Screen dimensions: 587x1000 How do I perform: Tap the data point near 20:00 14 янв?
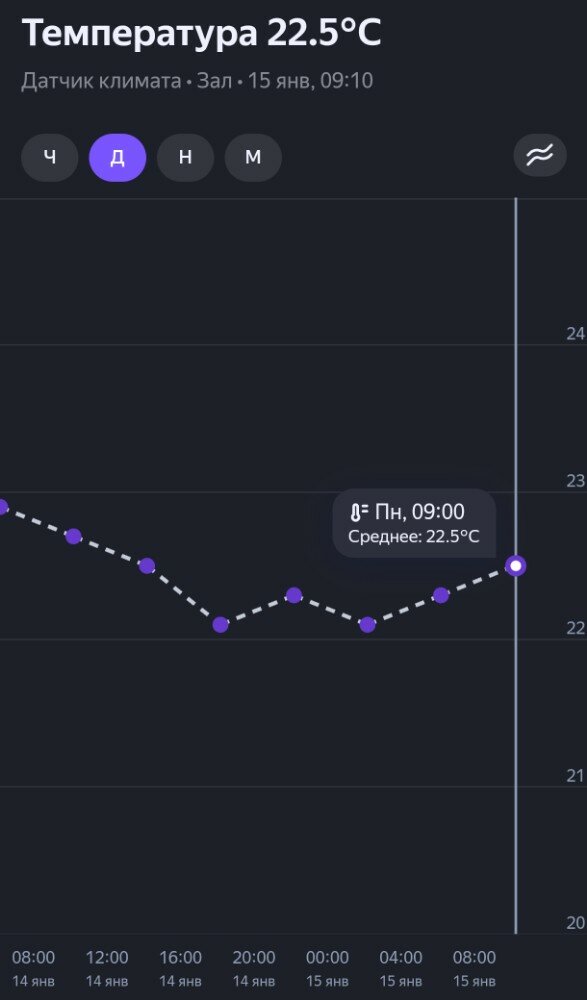click(x=220, y=624)
